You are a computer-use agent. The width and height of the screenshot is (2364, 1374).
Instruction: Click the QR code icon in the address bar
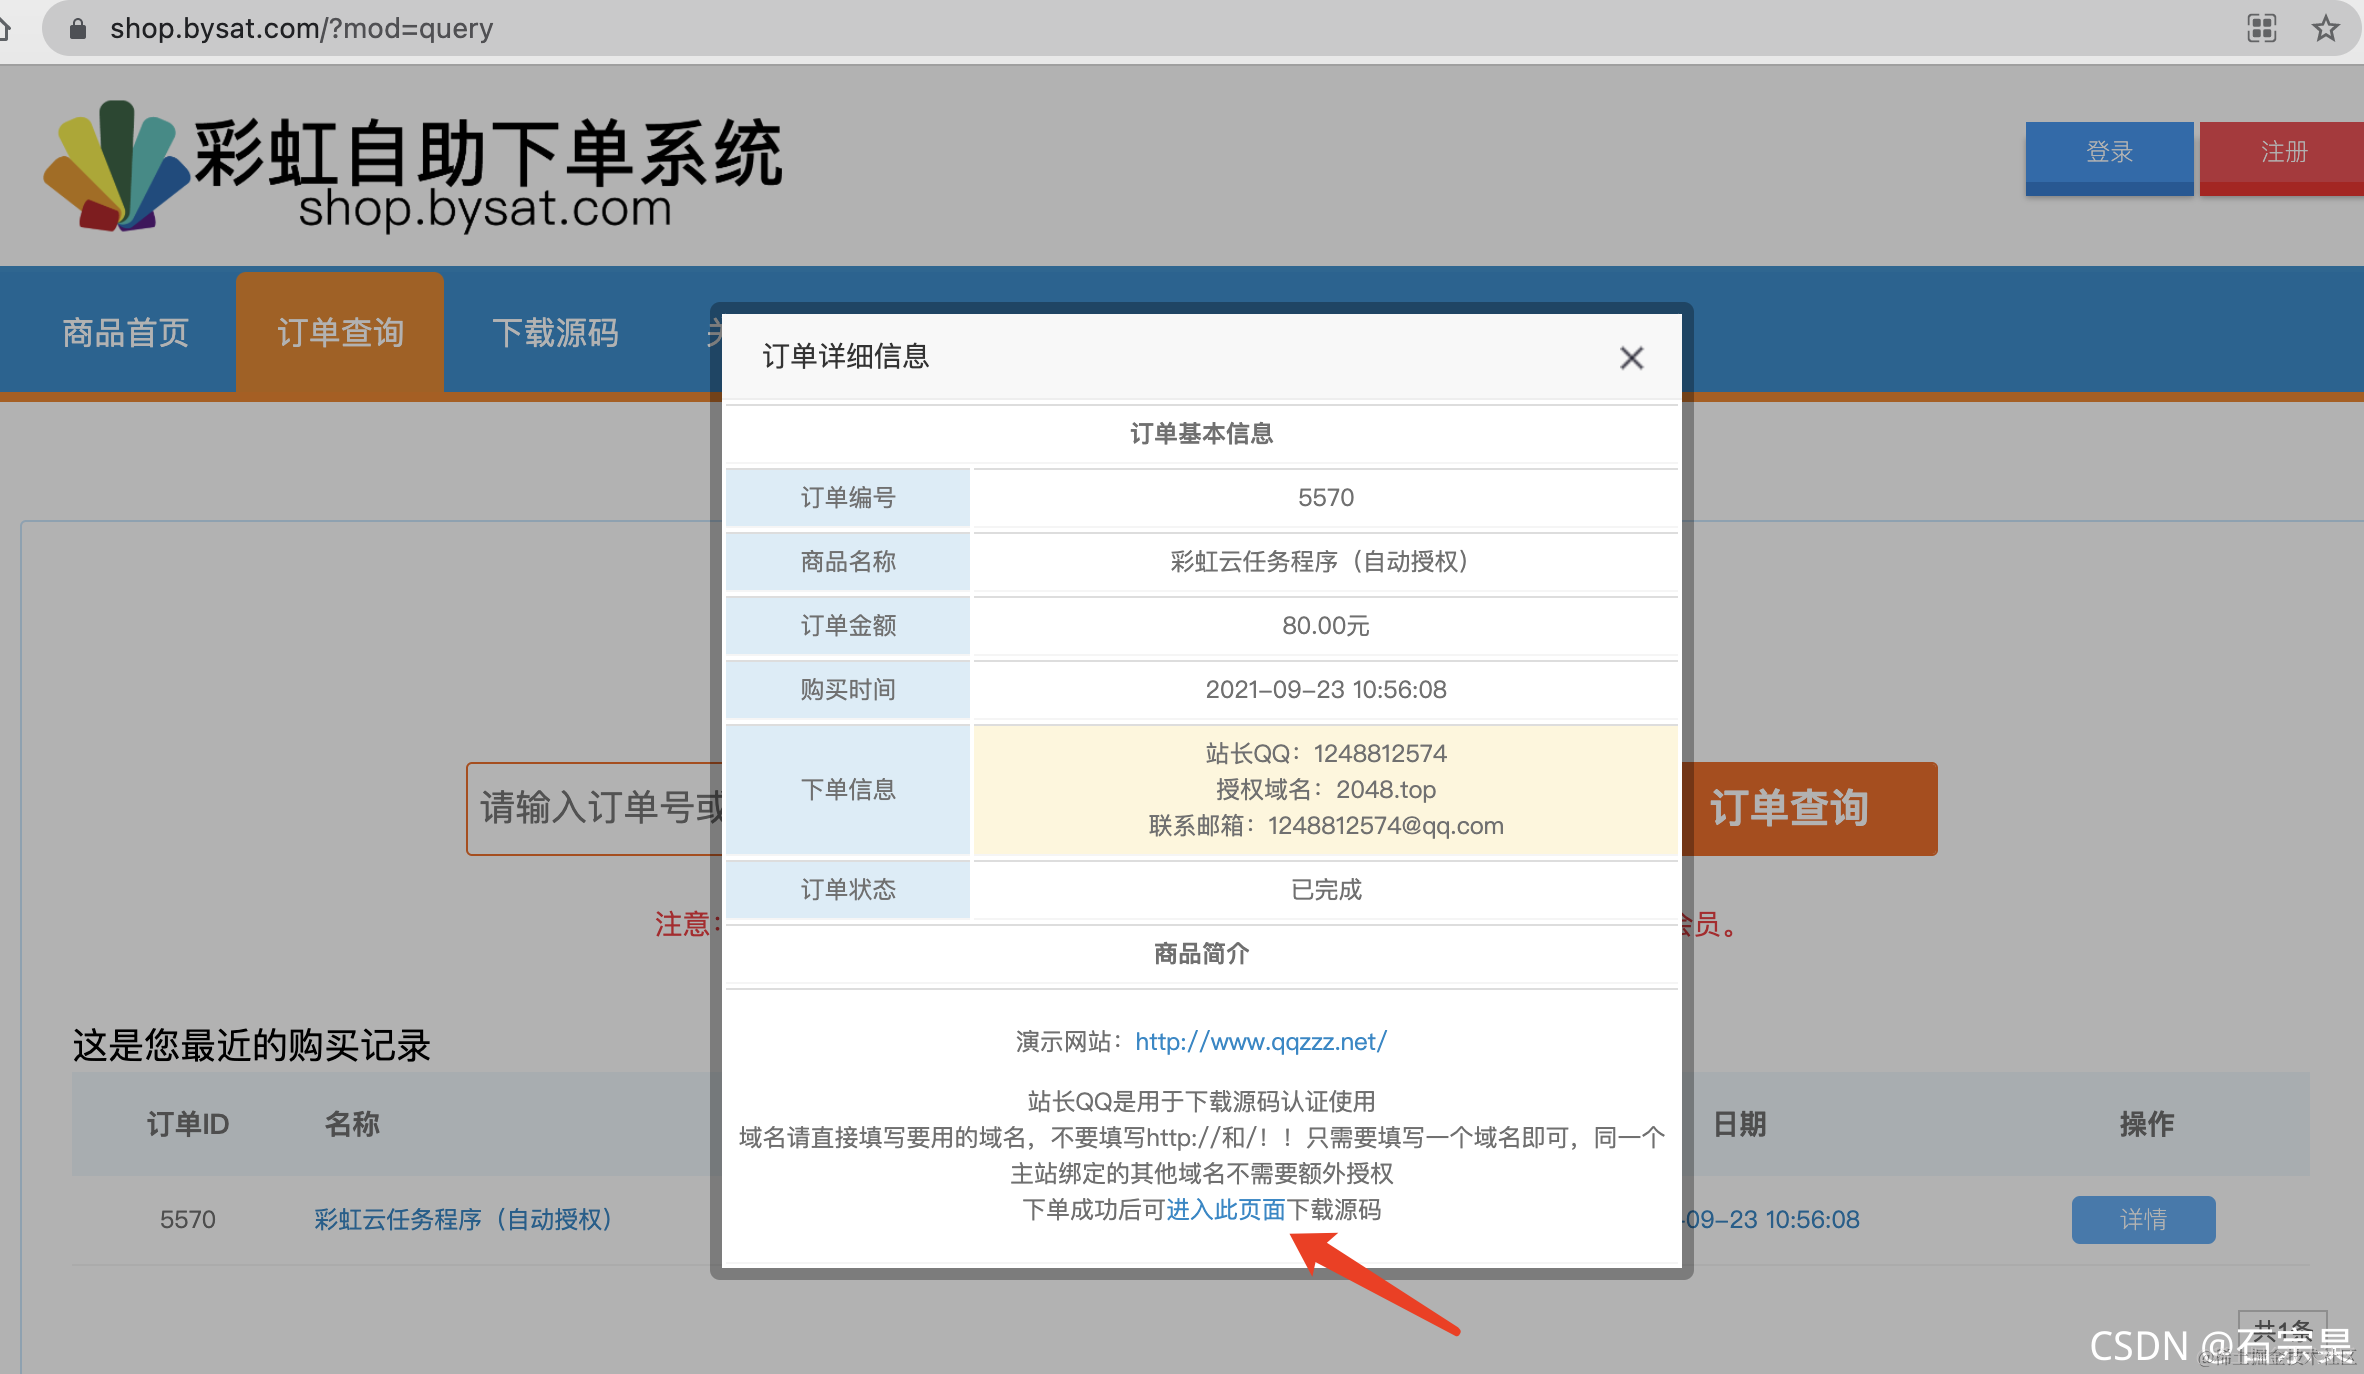click(2261, 28)
